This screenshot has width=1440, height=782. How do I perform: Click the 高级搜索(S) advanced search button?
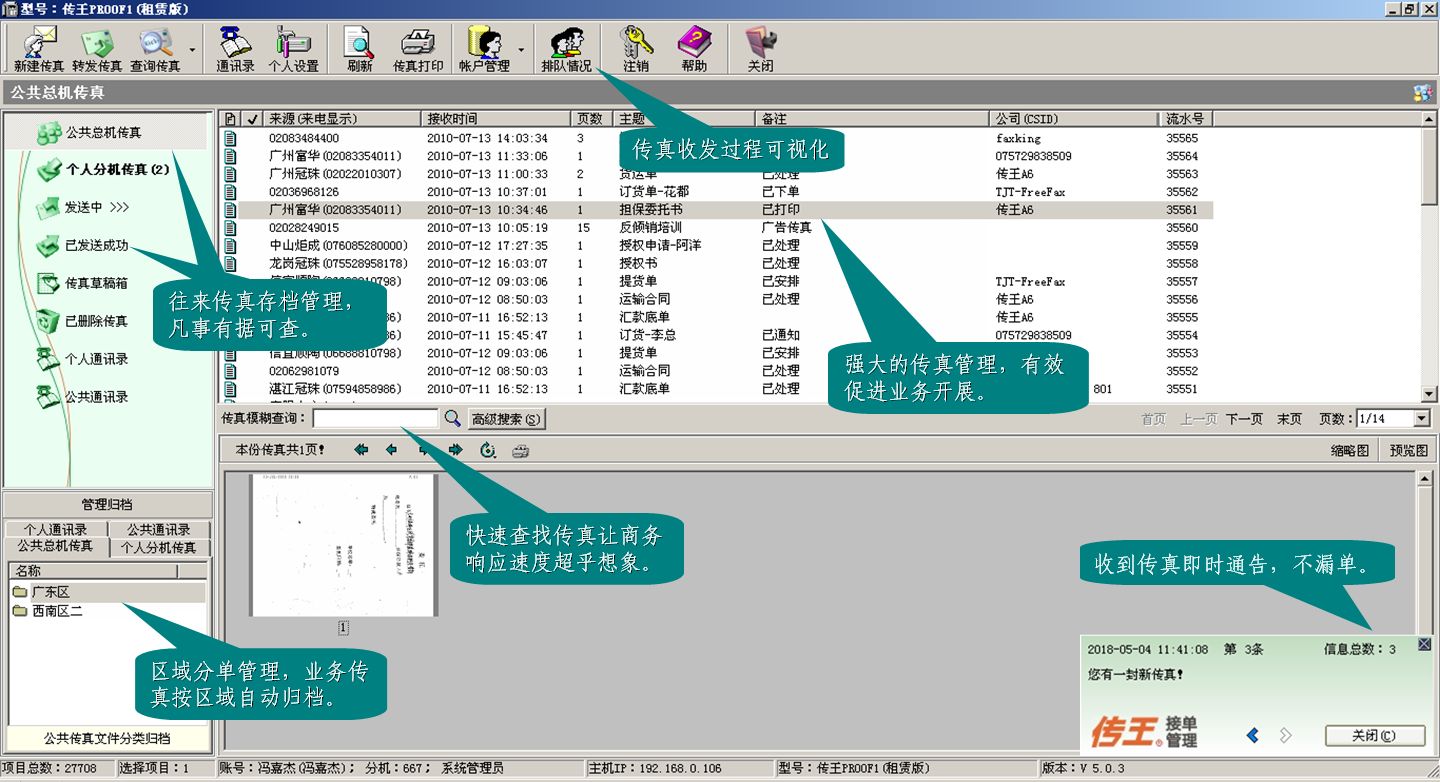(507, 419)
